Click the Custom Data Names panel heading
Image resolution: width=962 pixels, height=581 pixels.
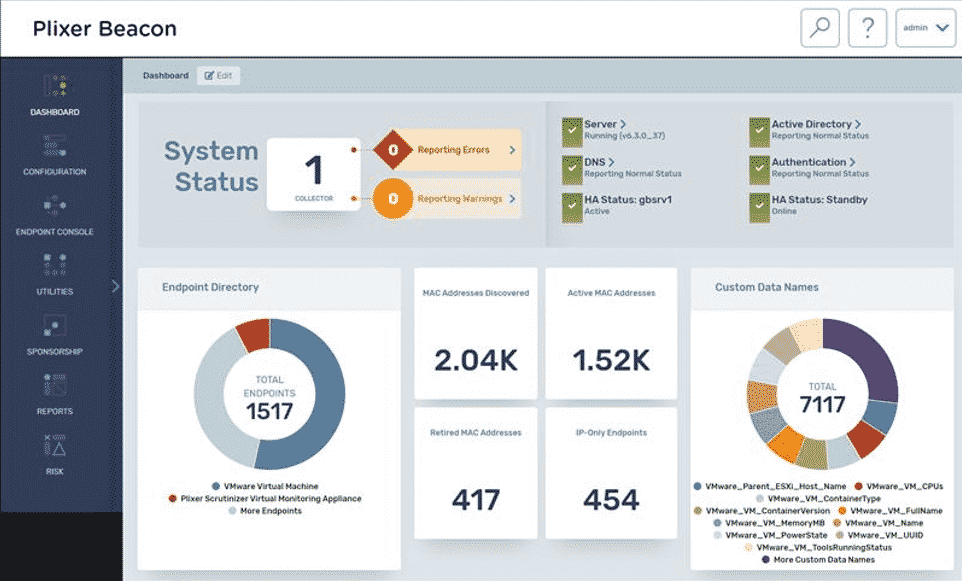tap(766, 287)
